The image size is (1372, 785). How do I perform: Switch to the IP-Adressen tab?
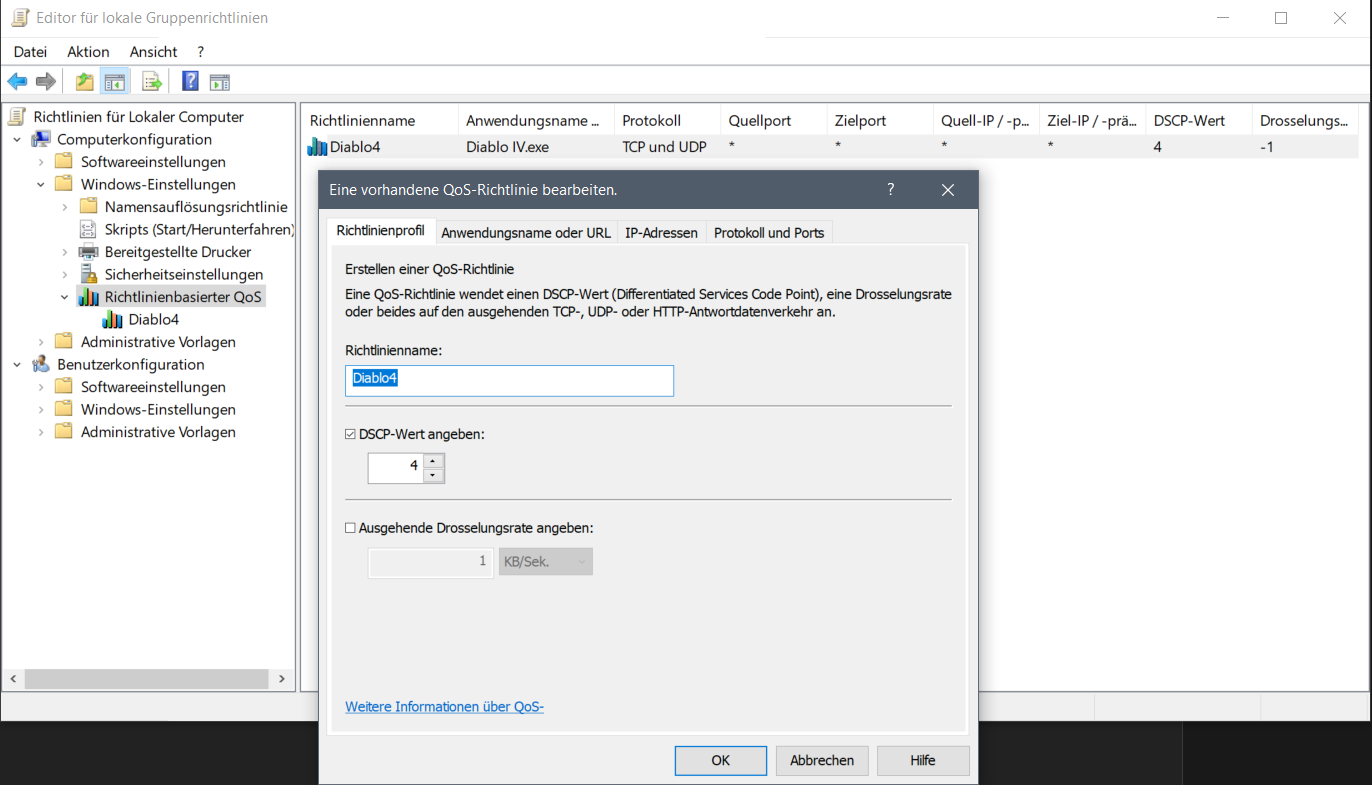[x=661, y=232]
